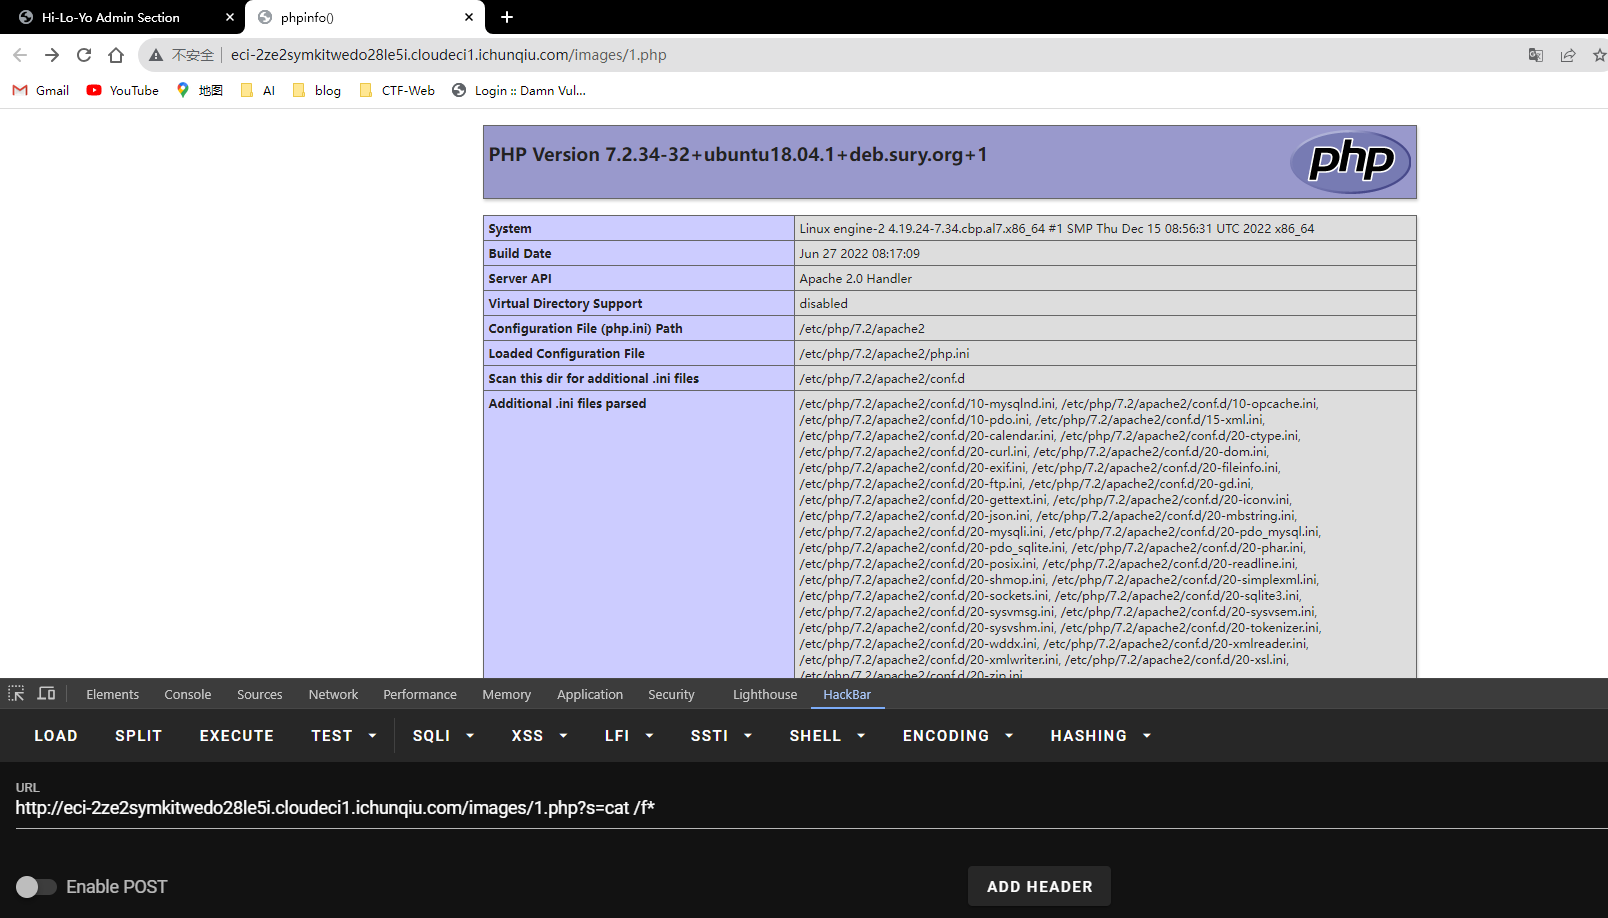
Task: Select the Virtual Directory Support disabled value
Action: pos(823,304)
